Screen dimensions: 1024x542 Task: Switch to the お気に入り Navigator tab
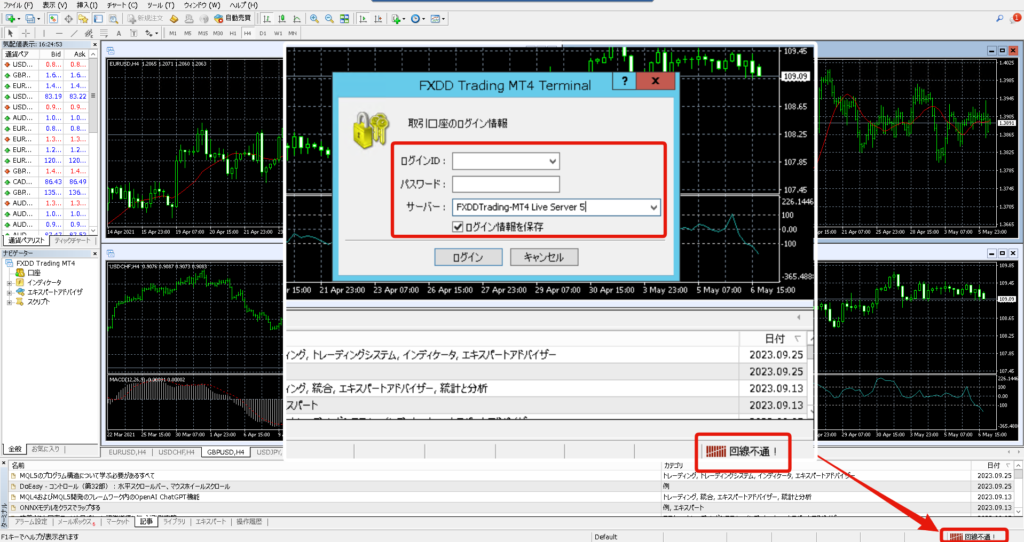(x=45, y=449)
